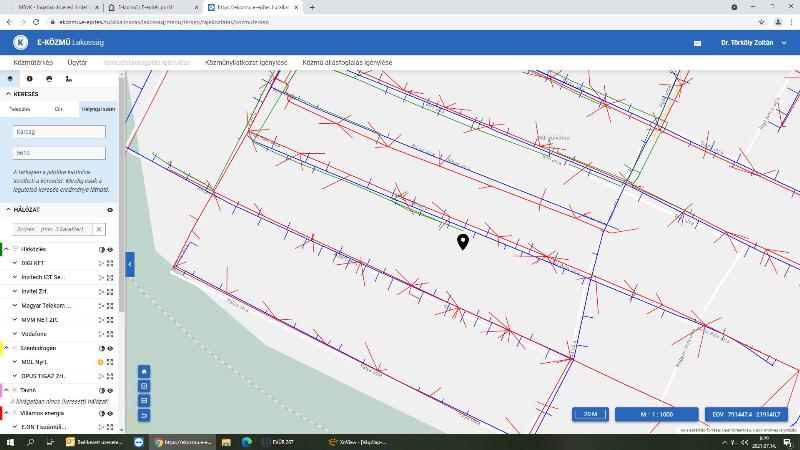Open the print panel icon in sidebar
800x450 pixels.
[x=49, y=79]
